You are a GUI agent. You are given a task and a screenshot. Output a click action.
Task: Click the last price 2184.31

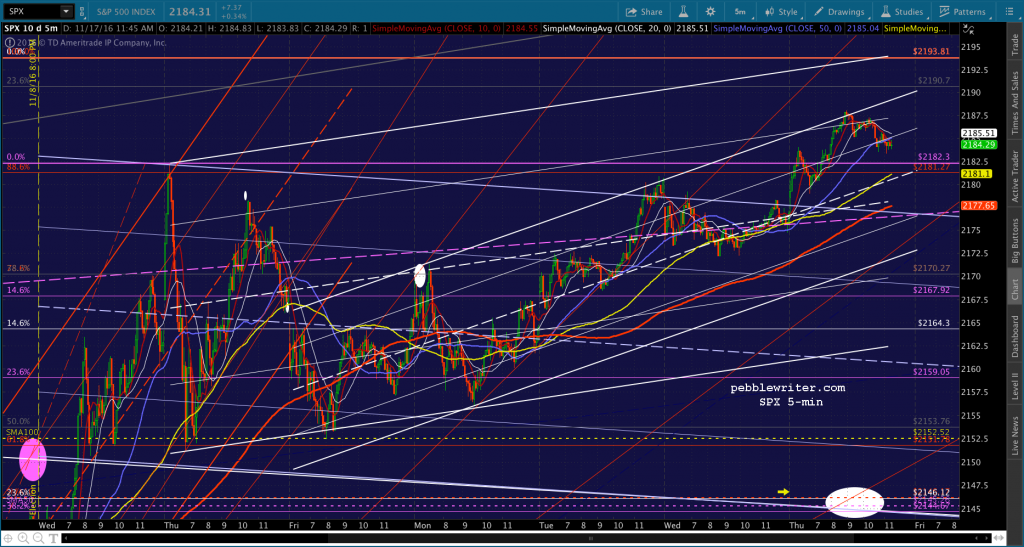coord(188,11)
